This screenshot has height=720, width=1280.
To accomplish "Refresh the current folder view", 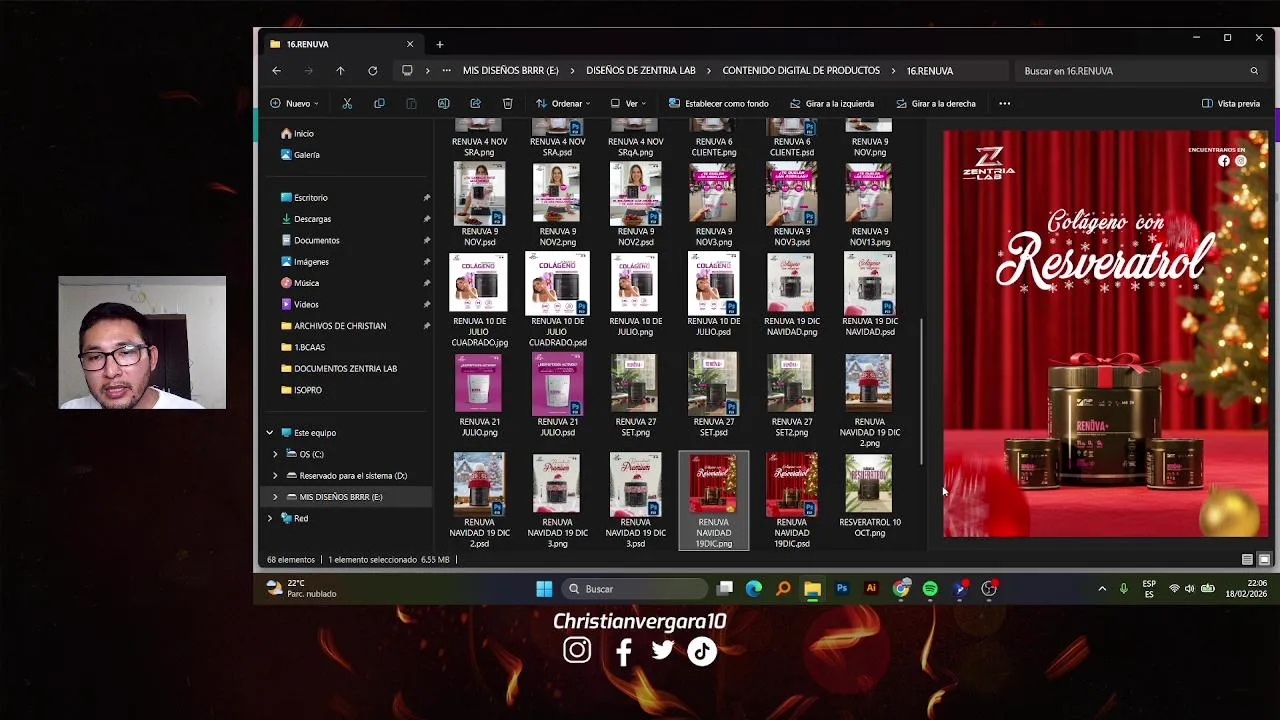I will [x=372, y=71].
